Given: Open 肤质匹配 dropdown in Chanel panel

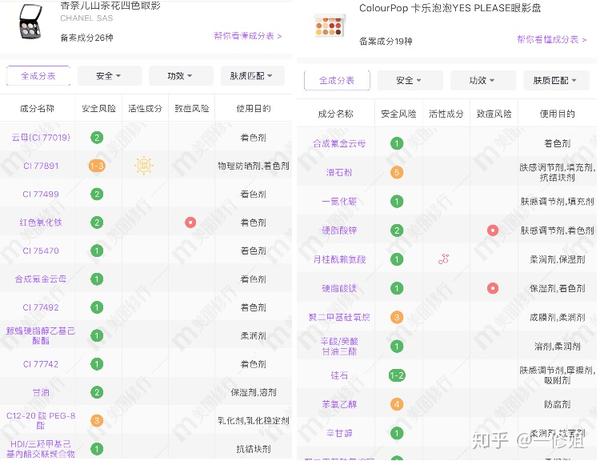Looking at the screenshot, I should tap(252, 76).
